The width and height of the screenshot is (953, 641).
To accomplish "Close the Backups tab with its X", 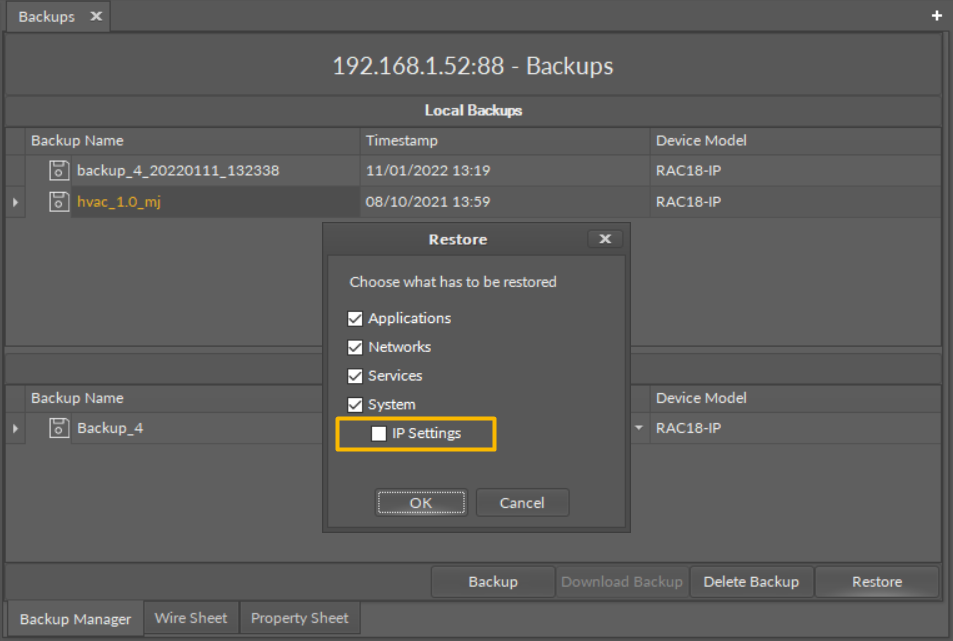I will pos(96,17).
